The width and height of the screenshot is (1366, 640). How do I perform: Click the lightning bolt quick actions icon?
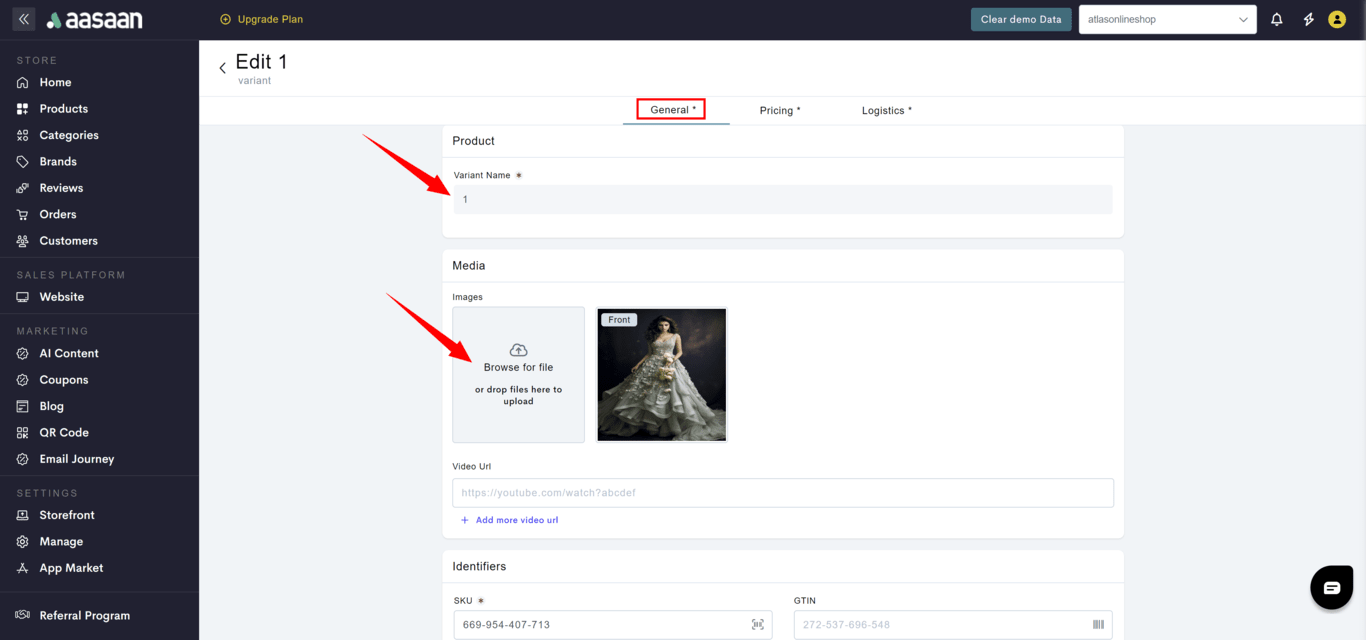[x=1308, y=19]
